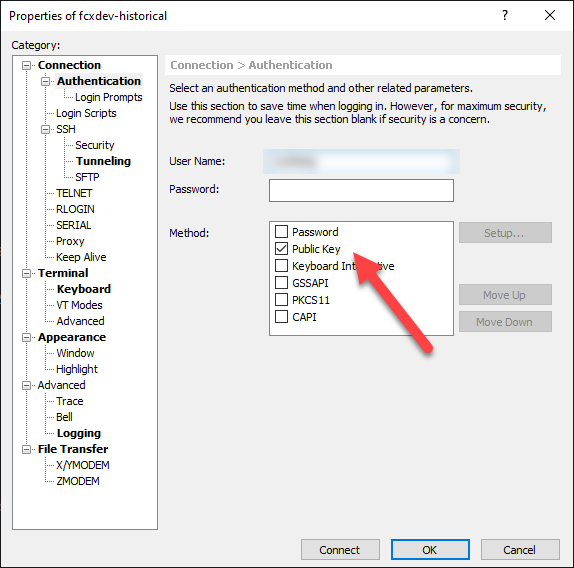Check the GSSAPI method box

pyautogui.click(x=281, y=283)
